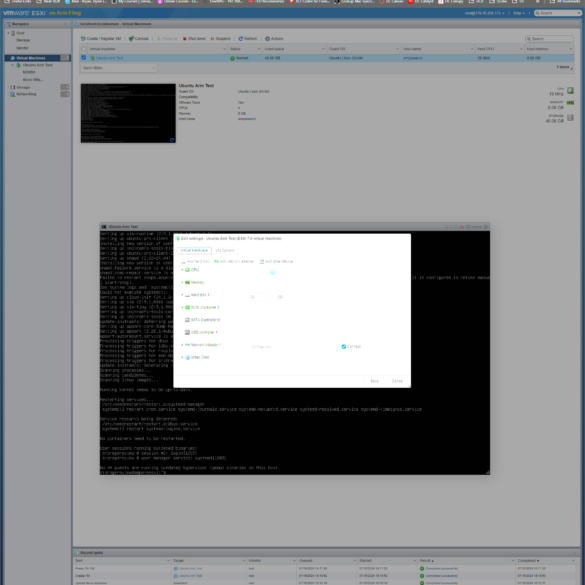Image resolution: width=585 pixels, height=585 pixels.
Task: Click the Save button in Edit settings
Action: pos(374,381)
